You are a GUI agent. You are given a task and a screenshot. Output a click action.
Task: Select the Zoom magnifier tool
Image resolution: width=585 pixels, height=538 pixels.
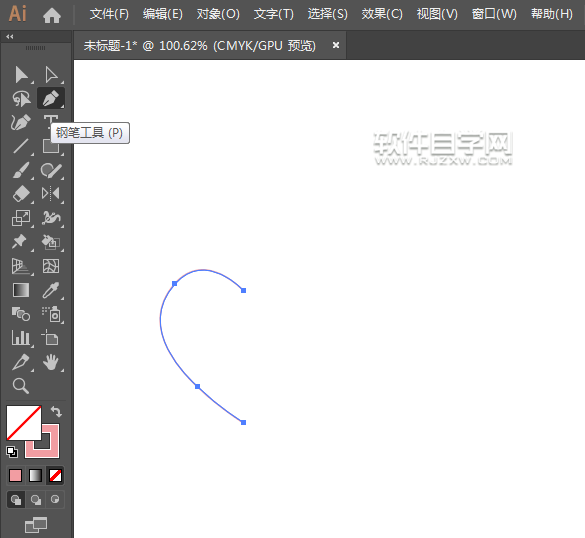coord(21,386)
